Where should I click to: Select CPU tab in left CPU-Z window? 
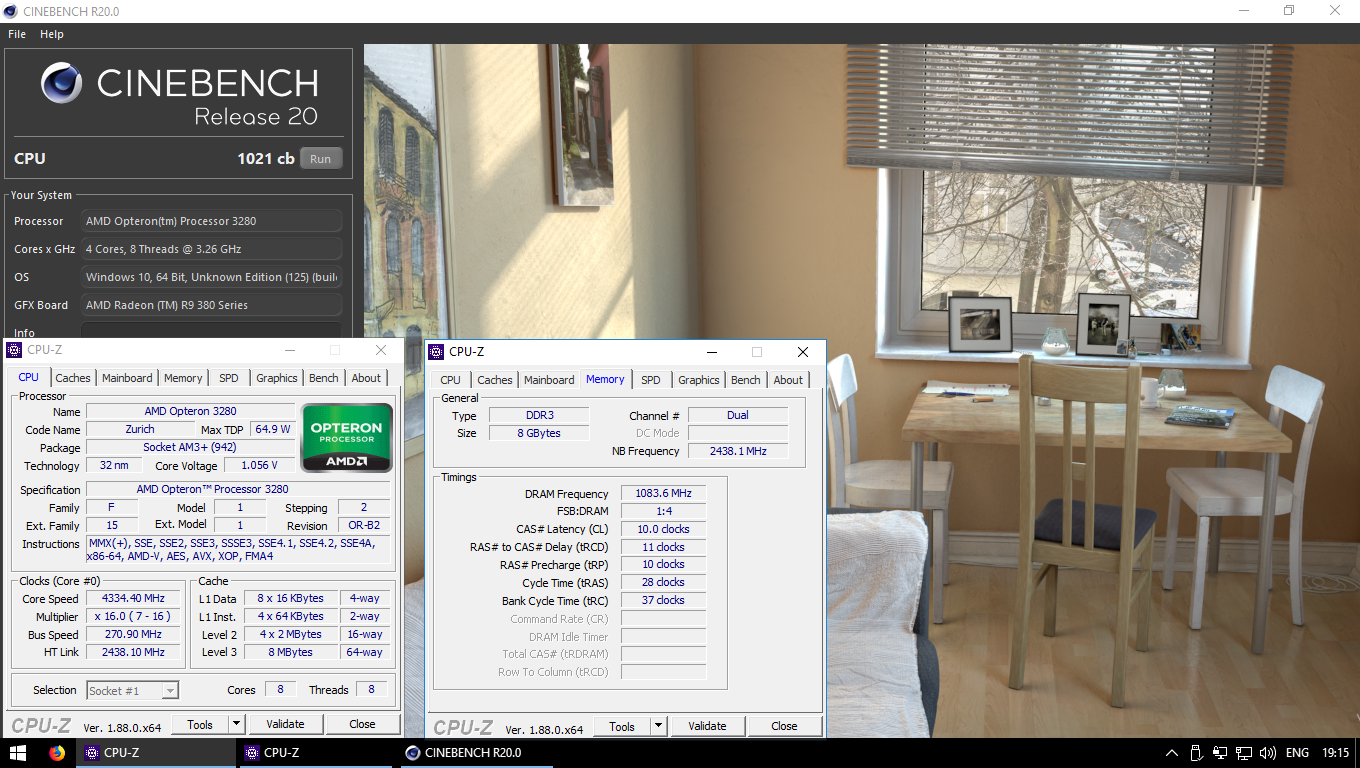(x=29, y=377)
